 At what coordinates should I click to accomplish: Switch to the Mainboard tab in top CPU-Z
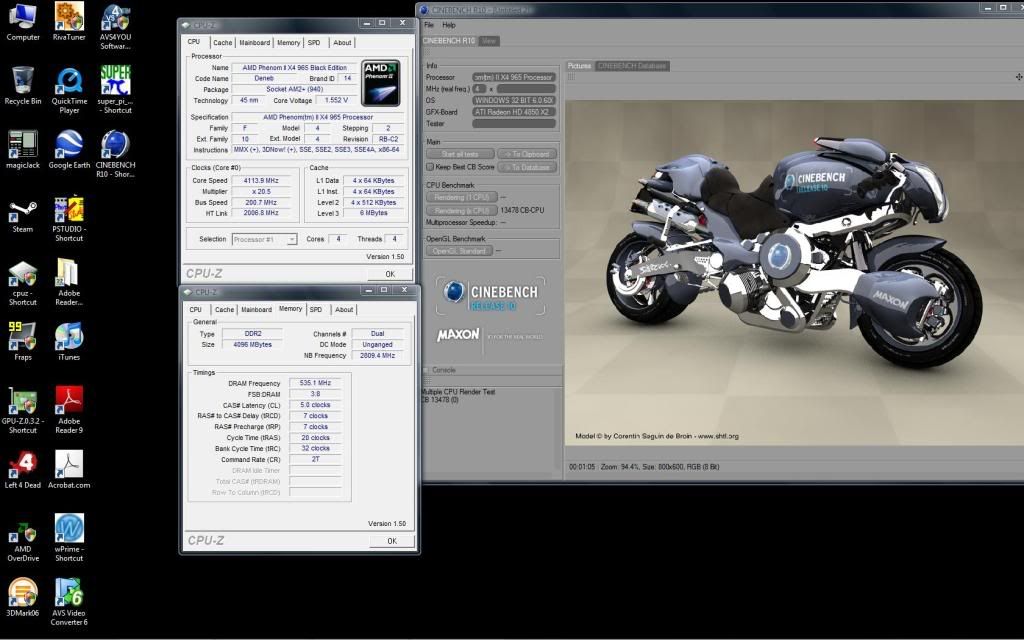[254, 43]
